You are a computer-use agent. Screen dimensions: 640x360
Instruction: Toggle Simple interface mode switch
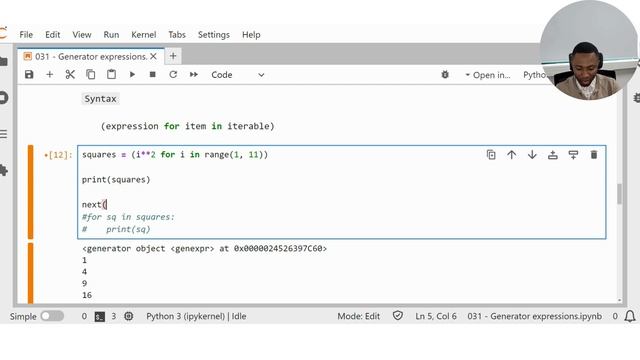pos(52,316)
